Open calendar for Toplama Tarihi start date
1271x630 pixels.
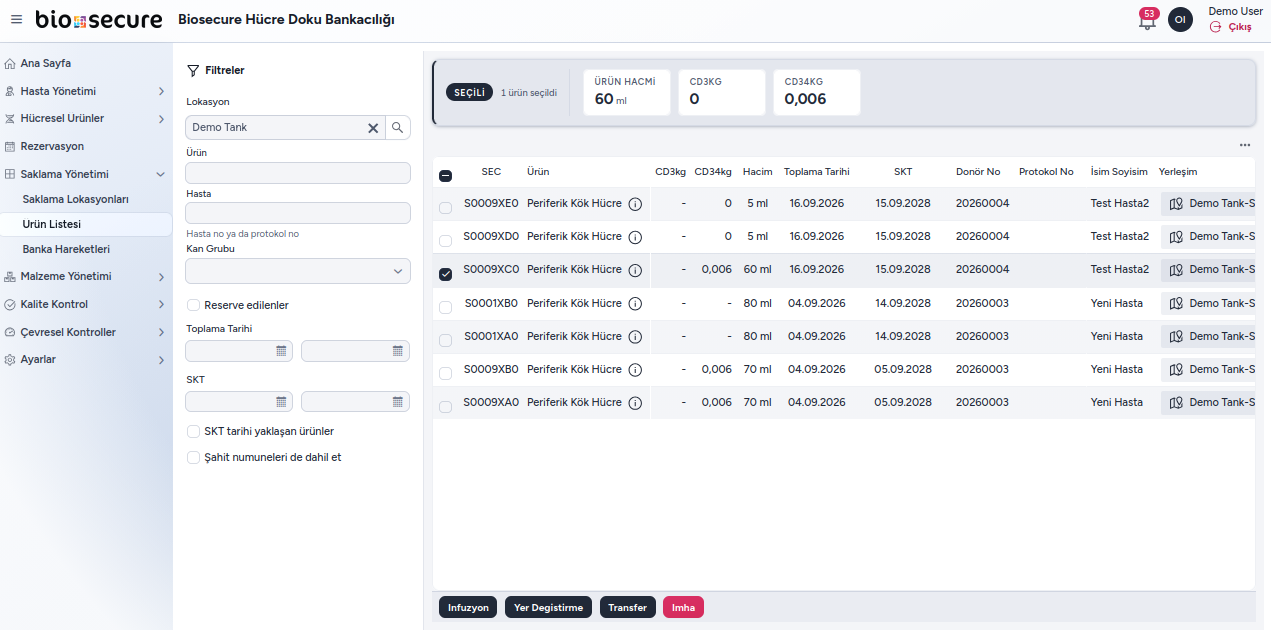click(282, 351)
